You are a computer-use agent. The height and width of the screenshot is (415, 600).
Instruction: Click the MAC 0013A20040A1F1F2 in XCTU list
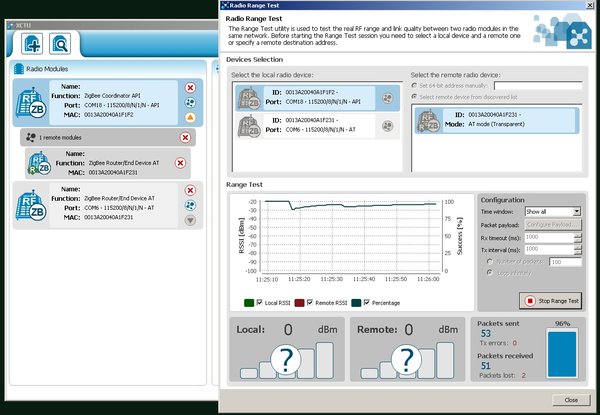point(109,115)
